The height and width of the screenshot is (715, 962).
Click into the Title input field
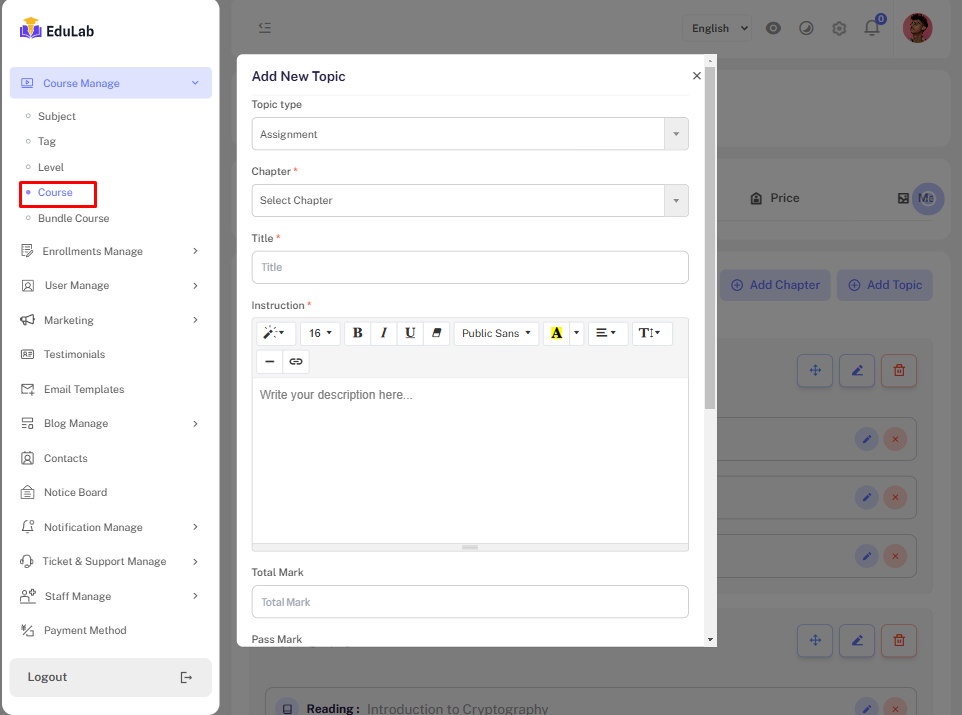coord(469,267)
